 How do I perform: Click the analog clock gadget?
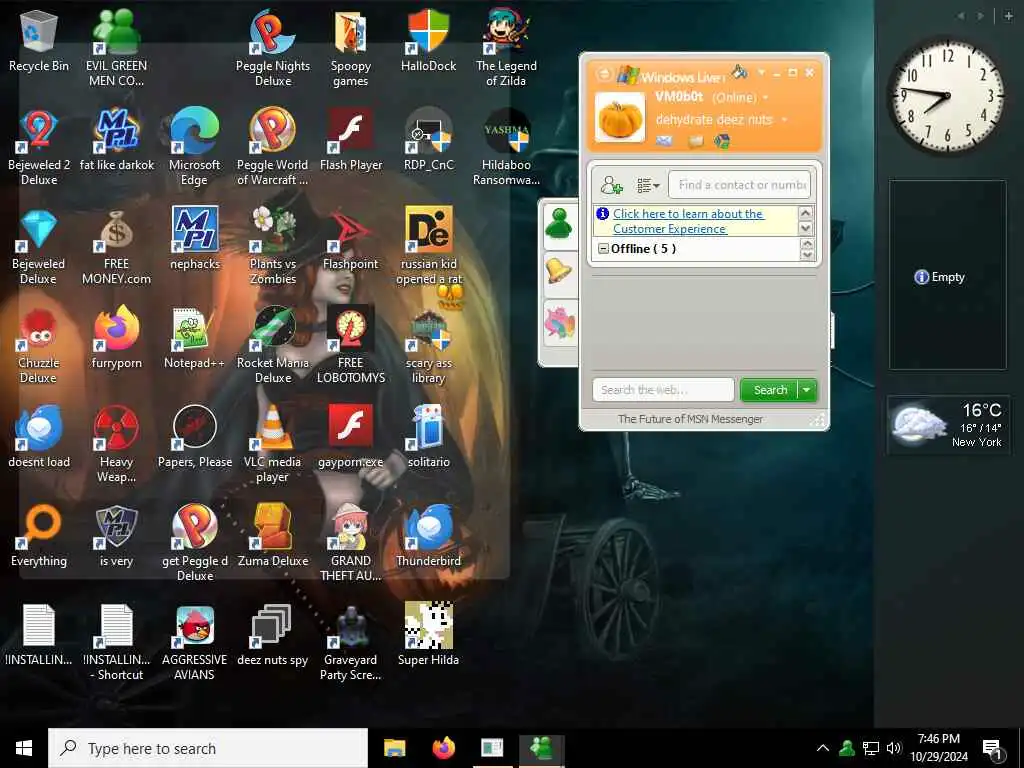(x=948, y=96)
